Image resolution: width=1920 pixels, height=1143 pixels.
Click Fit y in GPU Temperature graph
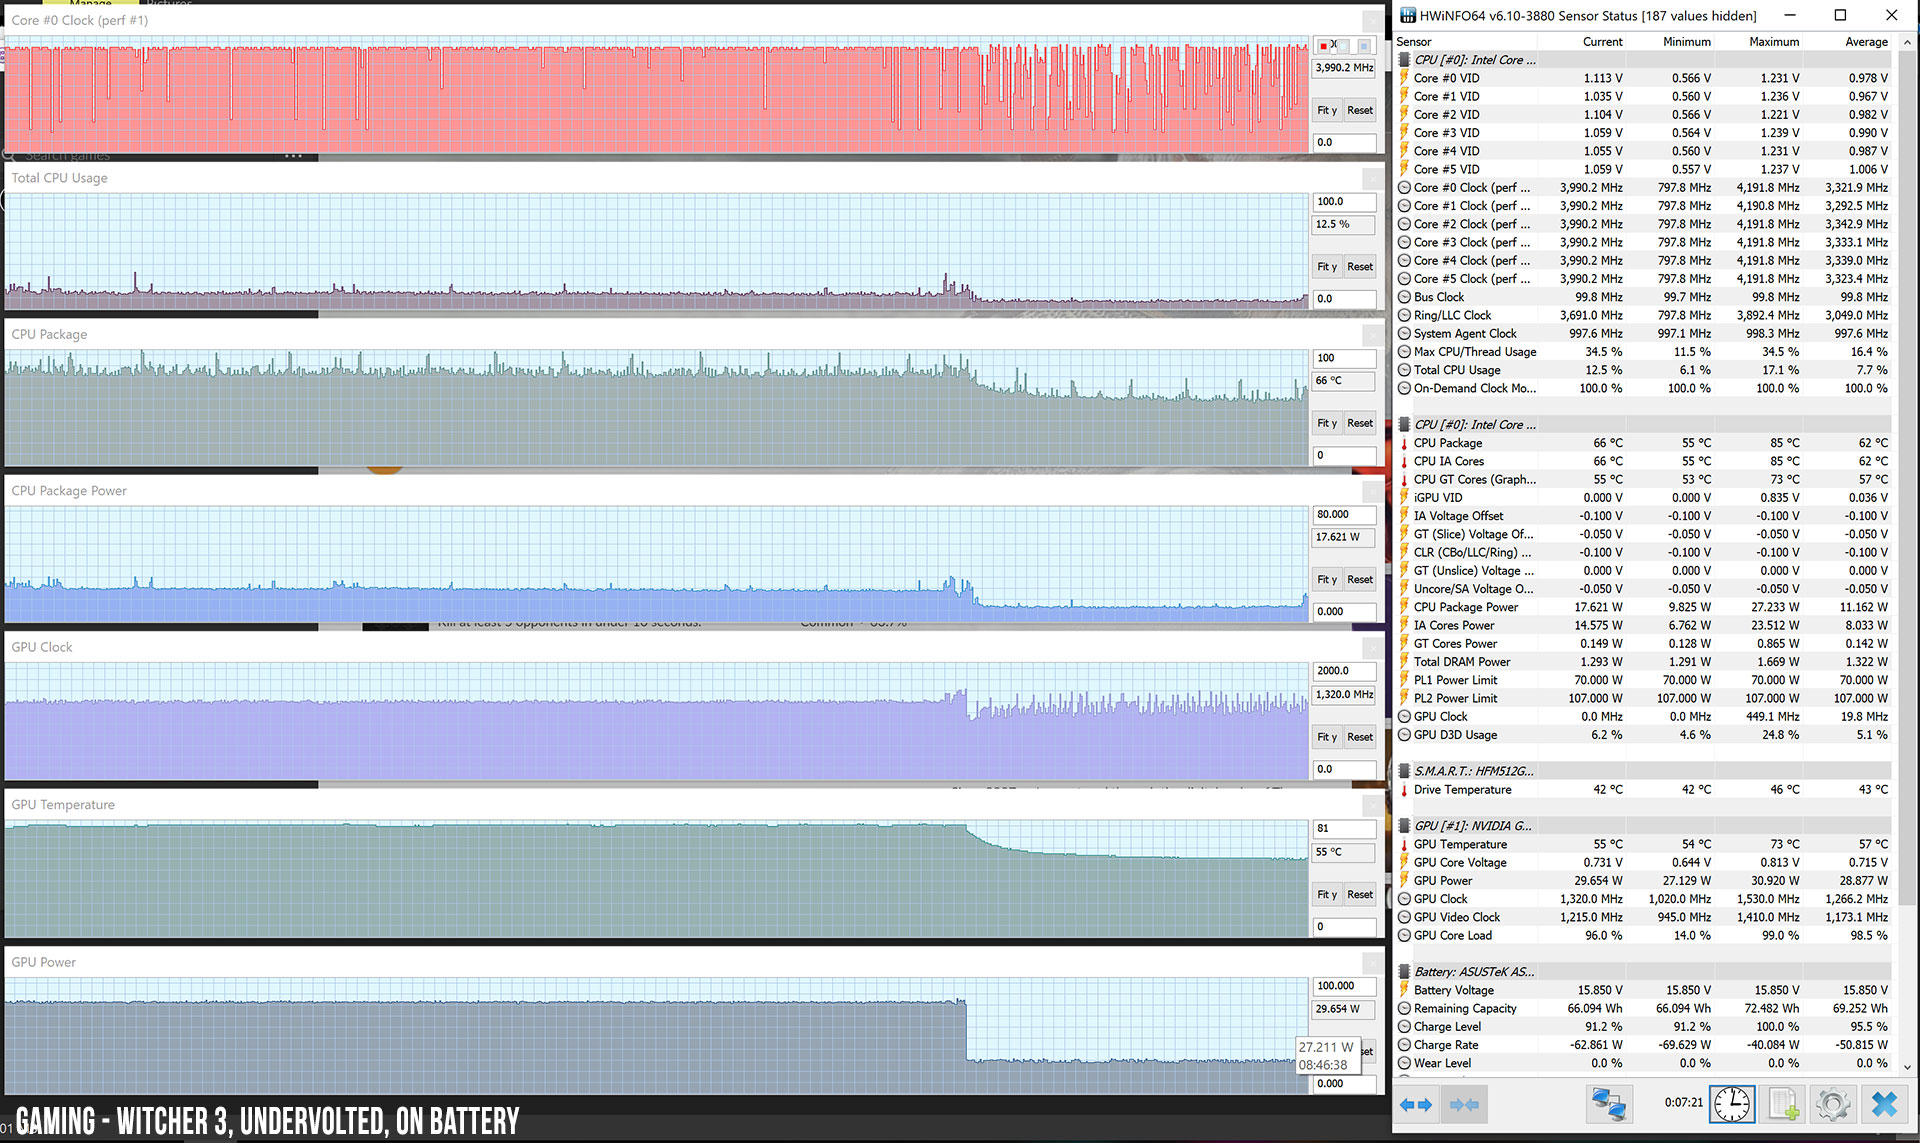pos(1327,895)
